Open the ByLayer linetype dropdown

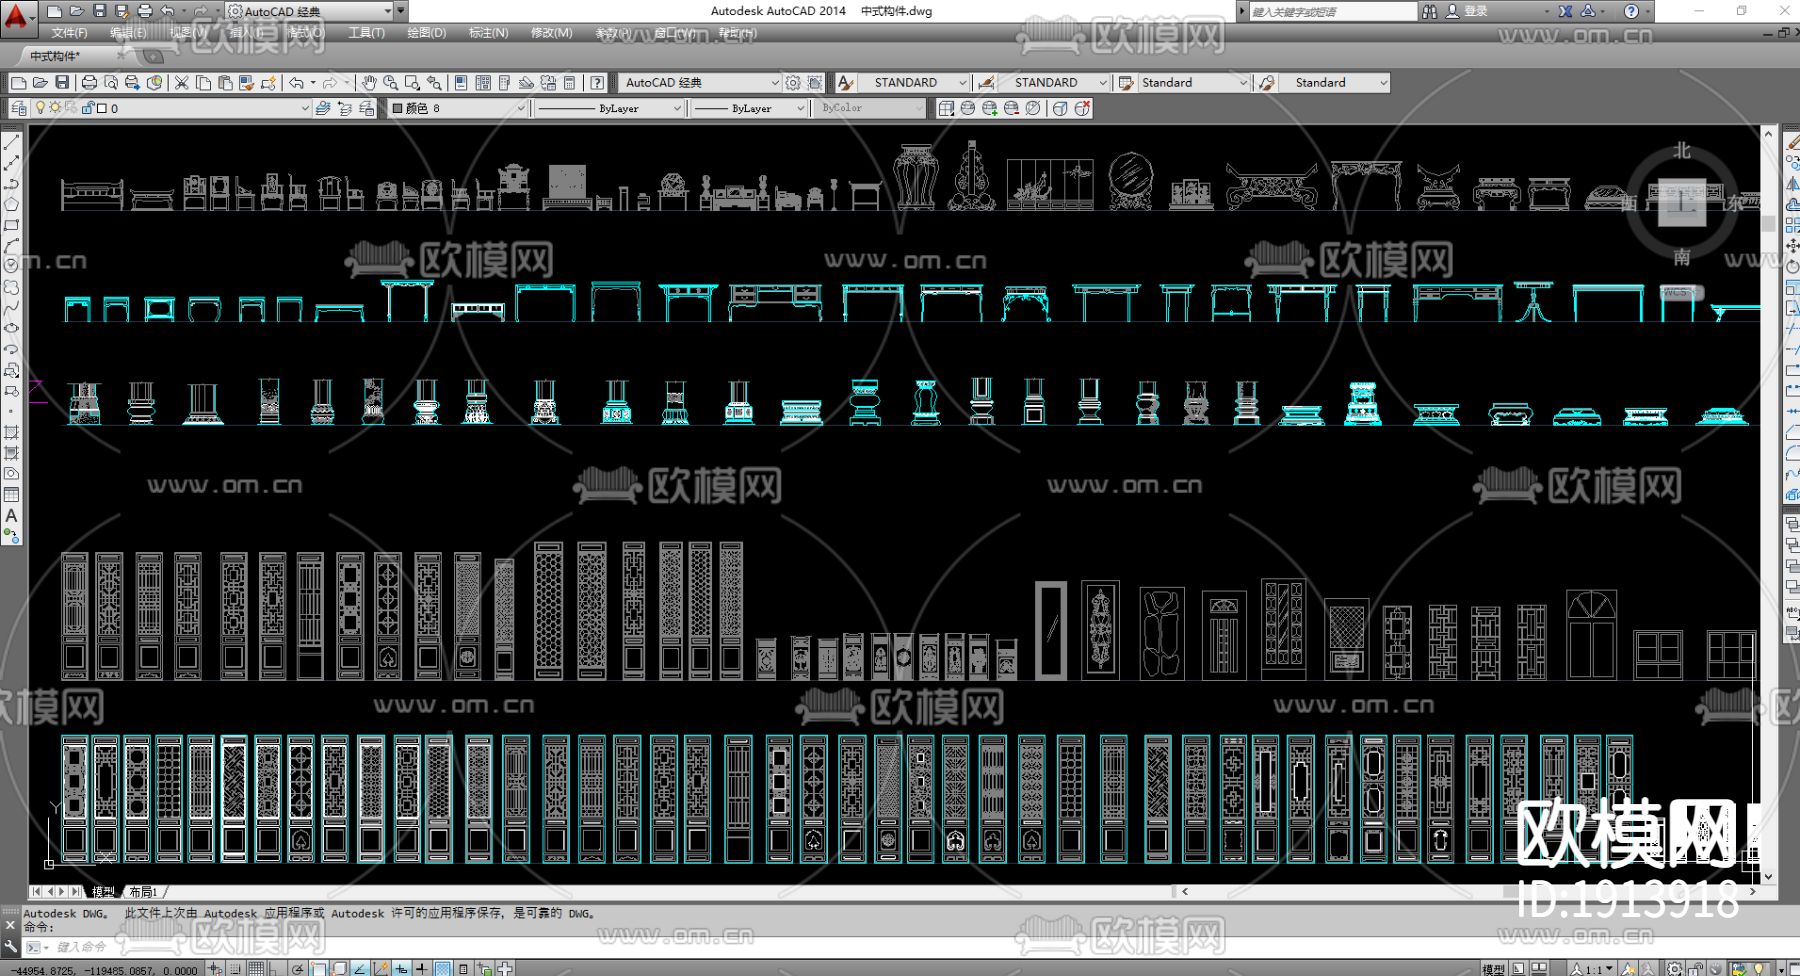[x=610, y=108]
